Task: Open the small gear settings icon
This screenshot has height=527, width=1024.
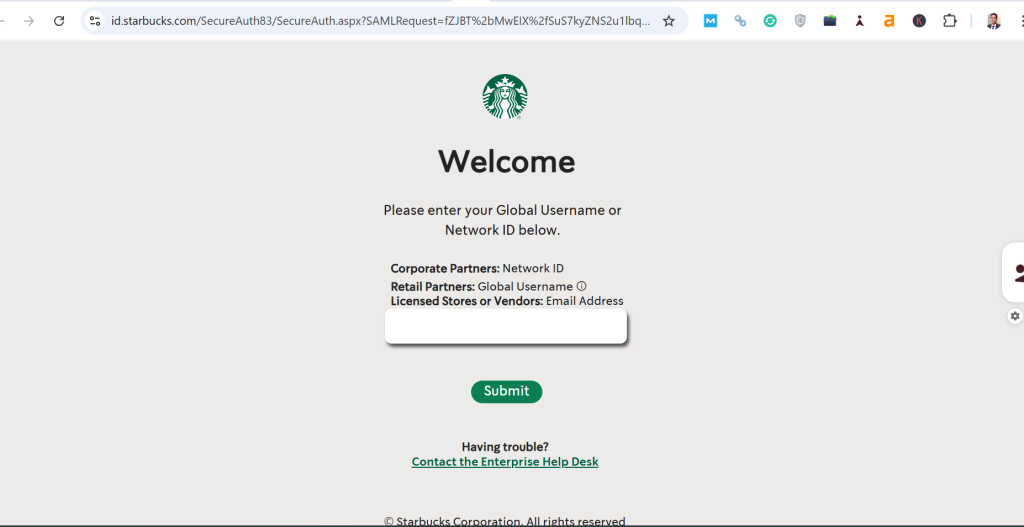Action: 1015,316
